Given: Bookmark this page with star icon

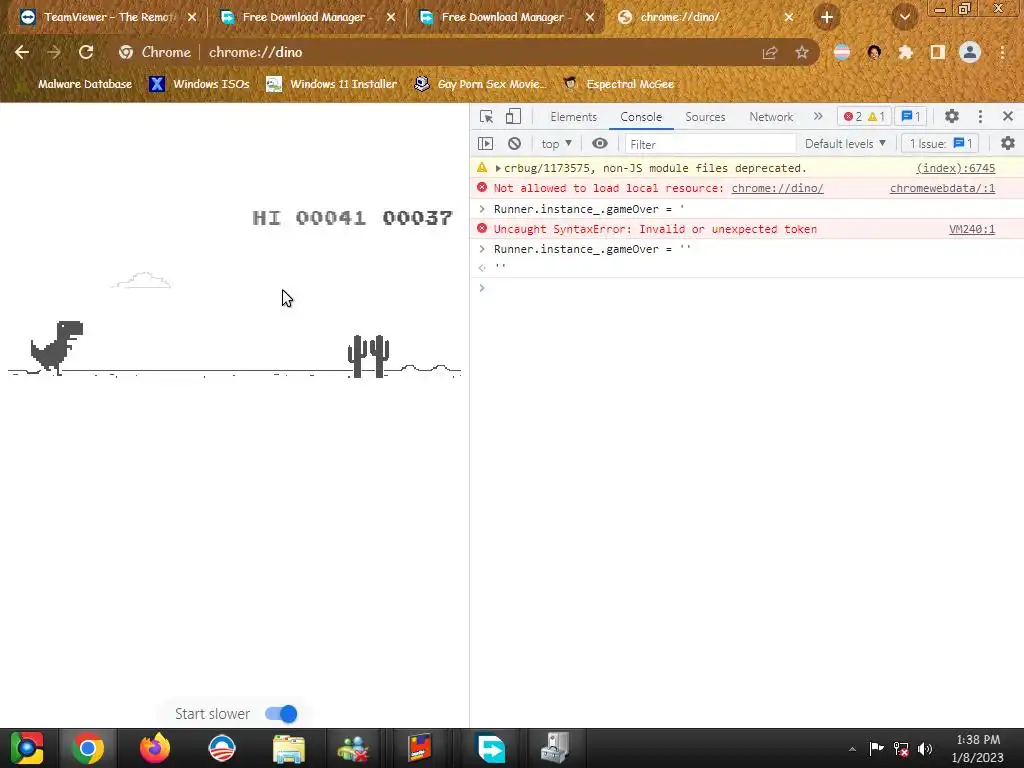Looking at the screenshot, I should (802, 52).
